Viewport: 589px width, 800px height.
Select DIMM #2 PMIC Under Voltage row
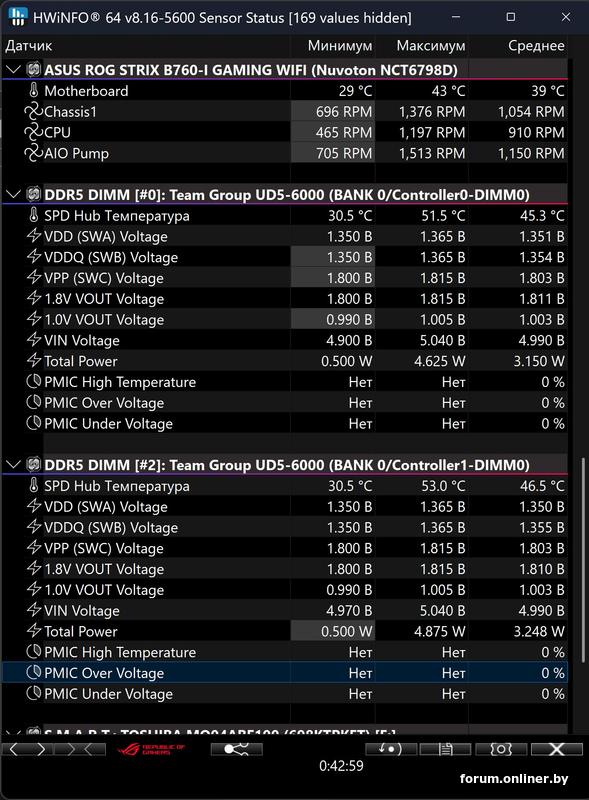[x=285, y=694]
